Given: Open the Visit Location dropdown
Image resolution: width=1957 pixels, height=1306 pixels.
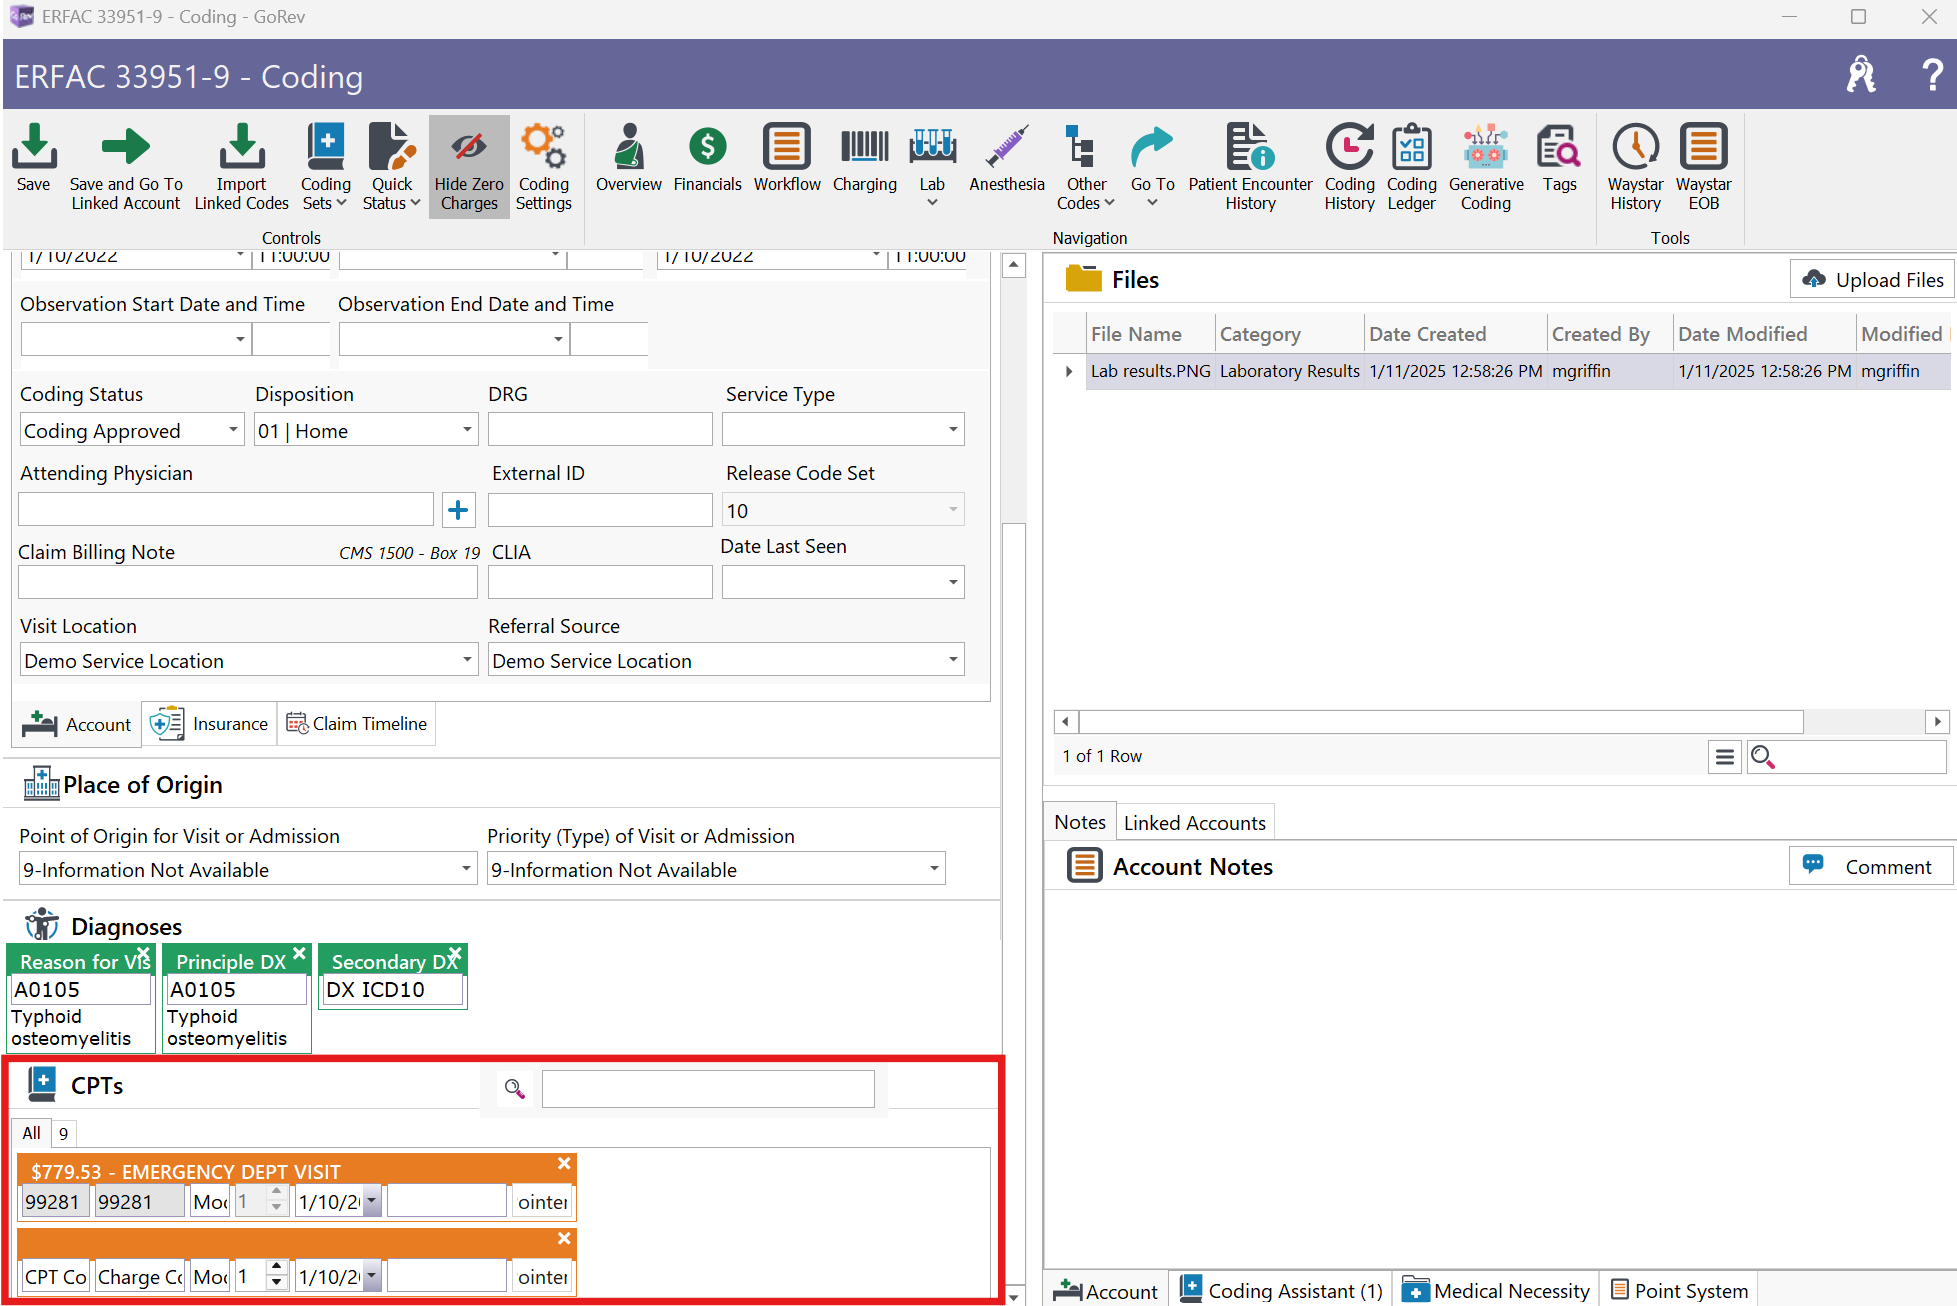Looking at the screenshot, I should (467, 660).
